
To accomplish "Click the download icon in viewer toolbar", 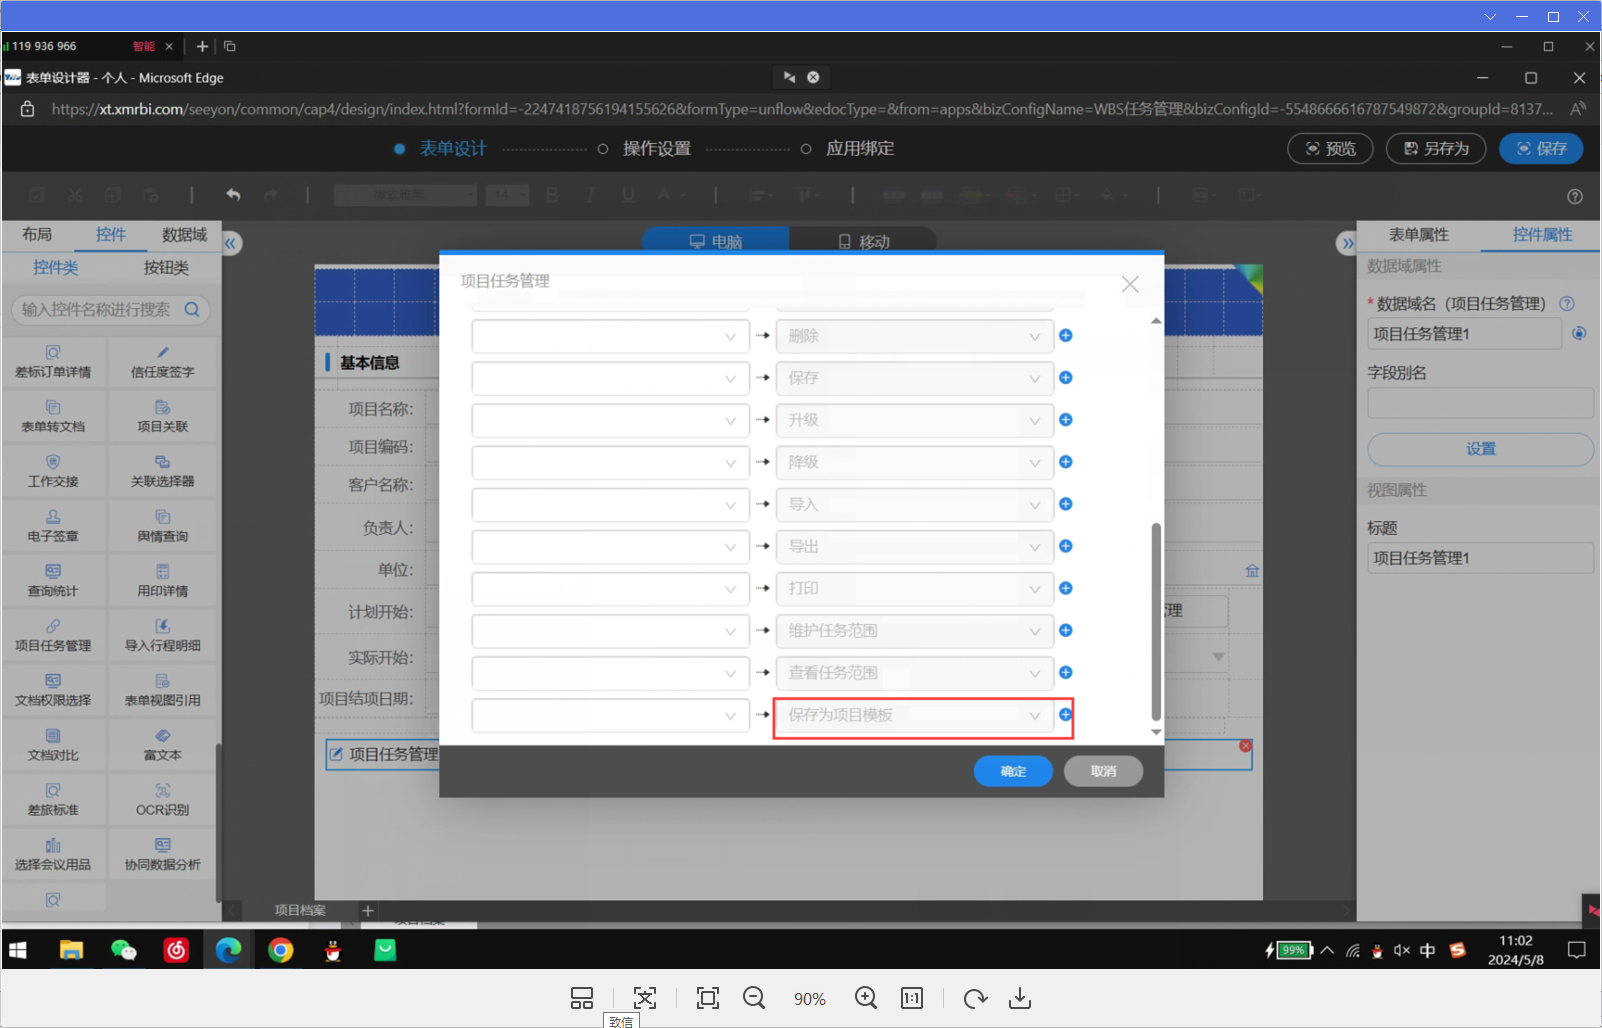I will (1020, 998).
